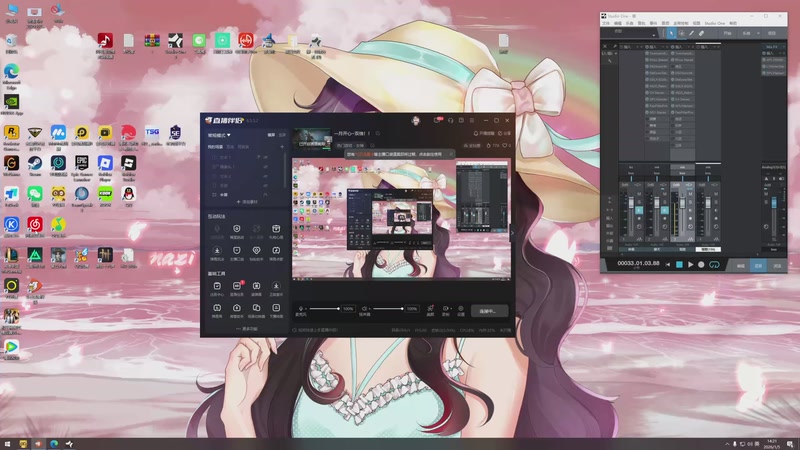Viewport: 800px width, 450px height.
Task: Click the share button in live app header
Action: pyautogui.click(x=504, y=133)
